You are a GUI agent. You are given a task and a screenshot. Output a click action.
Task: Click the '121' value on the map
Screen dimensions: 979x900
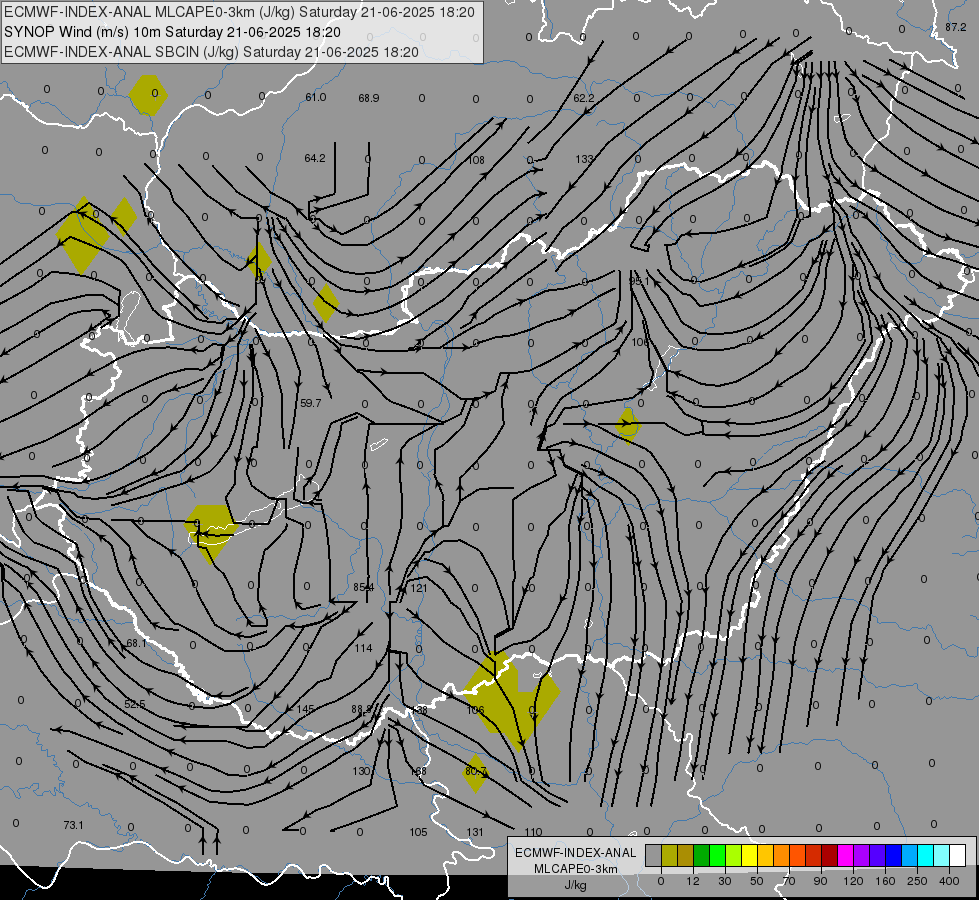pyautogui.click(x=418, y=588)
